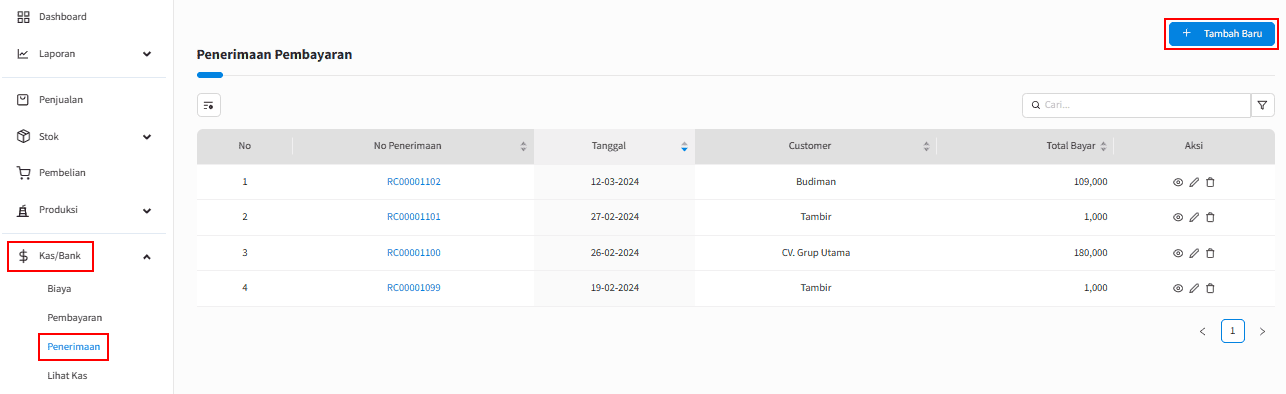
Task: Click the Produksi factory icon
Action: [23, 210]
